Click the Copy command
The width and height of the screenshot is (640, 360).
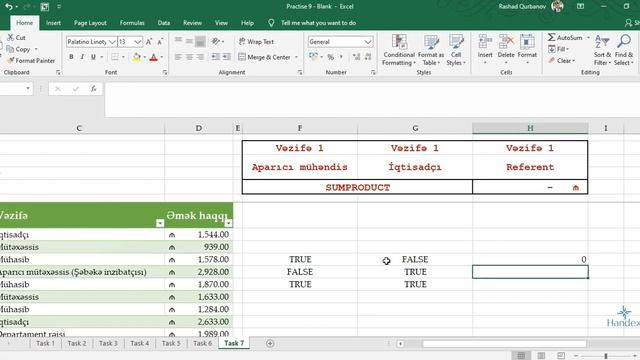pyautogui.click(x=19, y=49)
